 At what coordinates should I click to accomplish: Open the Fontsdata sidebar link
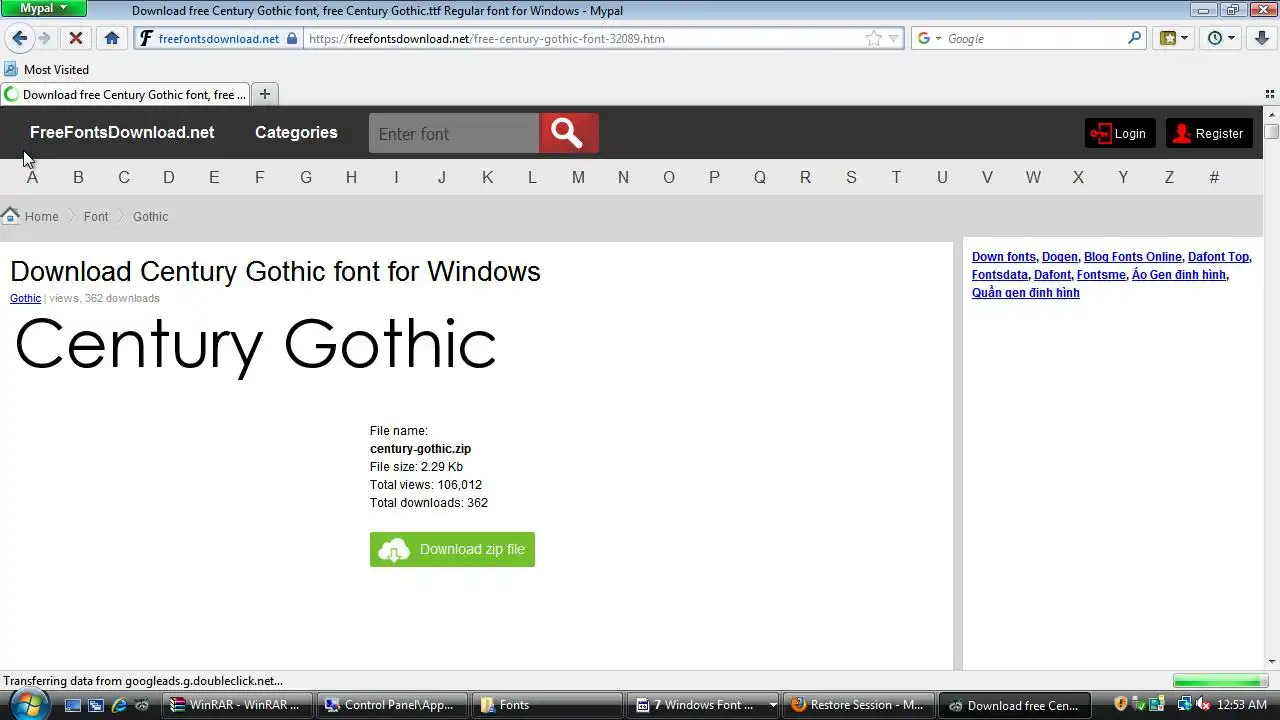click(x=1000, y=275)
